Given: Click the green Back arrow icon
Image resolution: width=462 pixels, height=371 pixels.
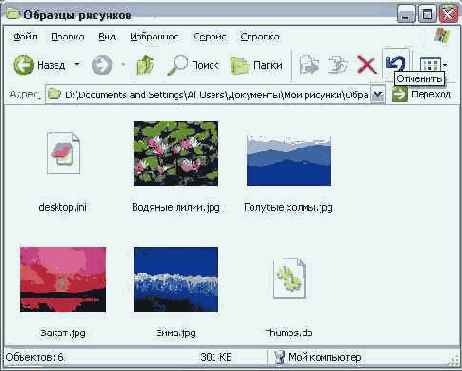Looking at the screenshot, I should click(x=23, y=65).
